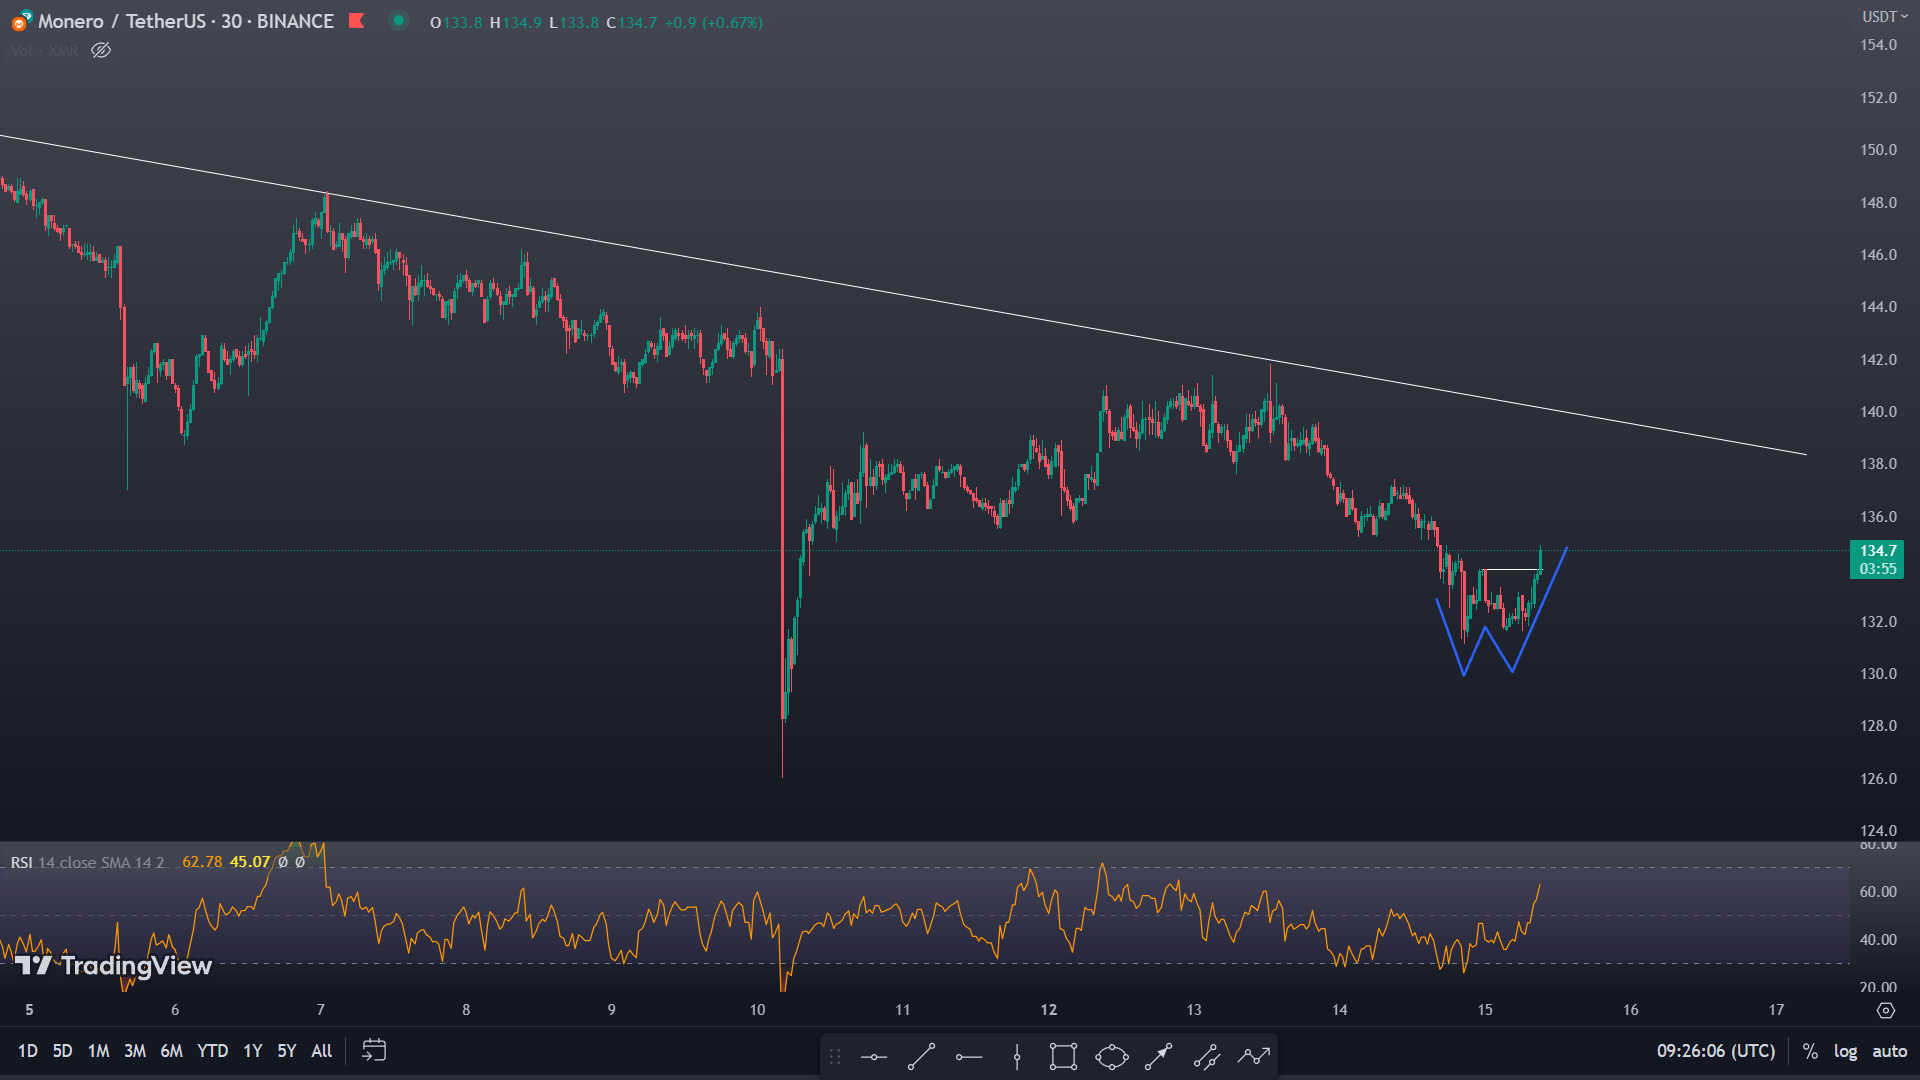Select the trend line drawing tool

(921, 1056)
